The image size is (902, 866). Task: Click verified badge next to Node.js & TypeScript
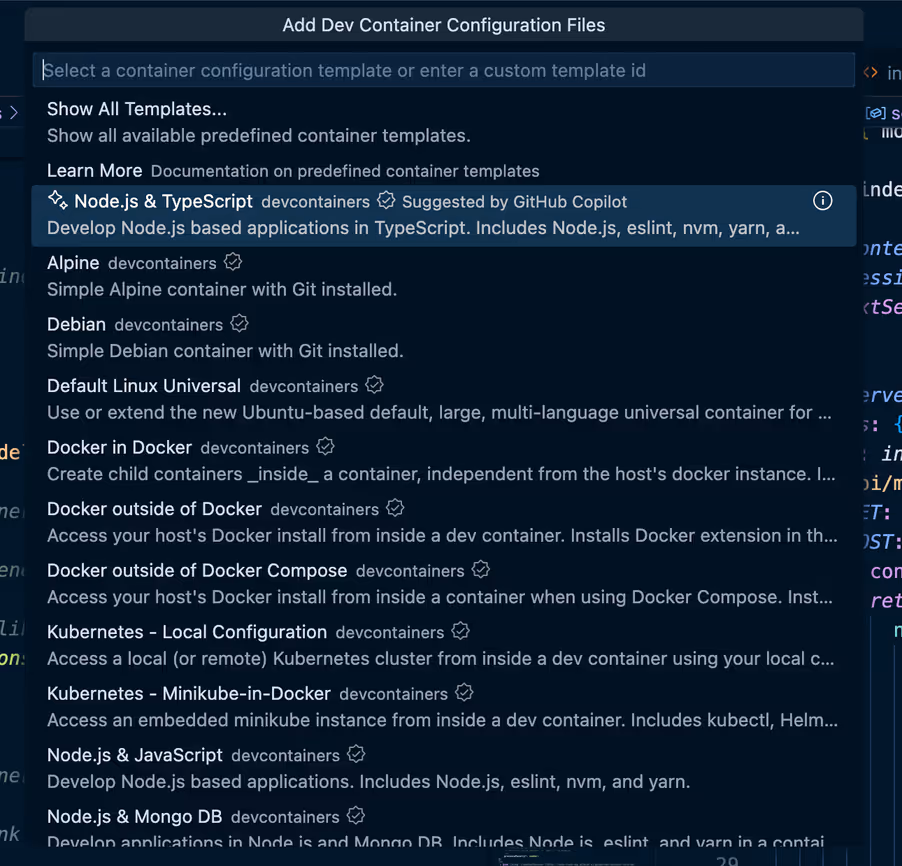[386, 201]
